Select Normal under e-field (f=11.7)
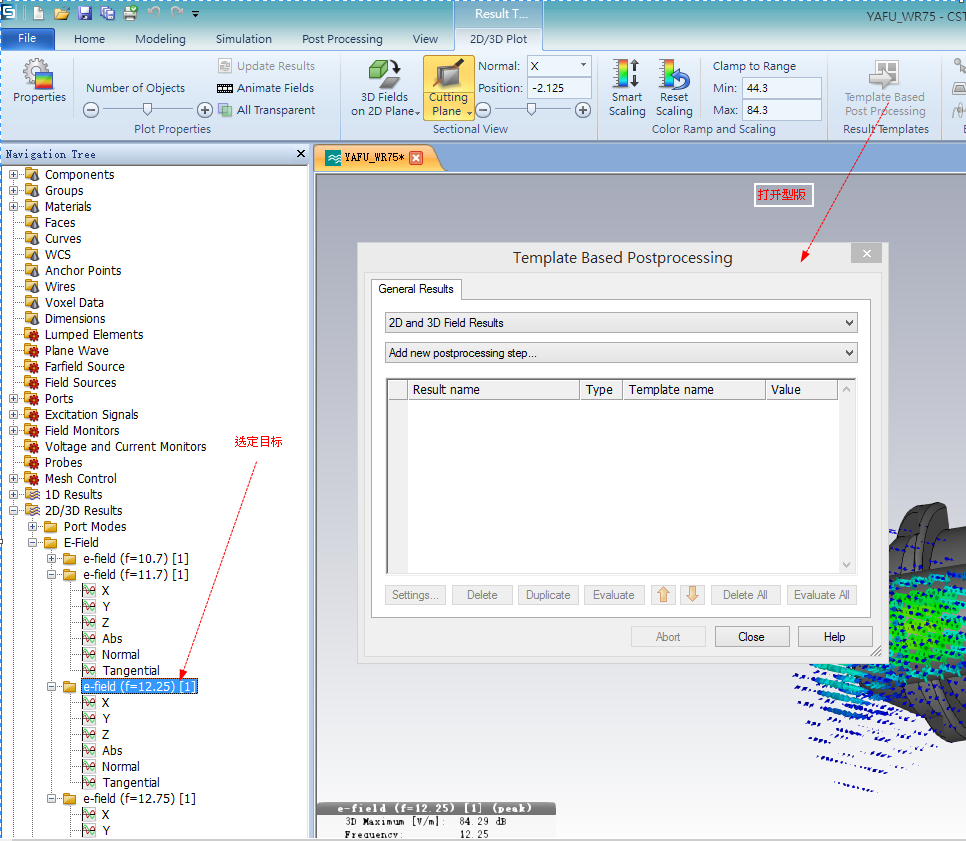966x841 pixels. point(121,654)
